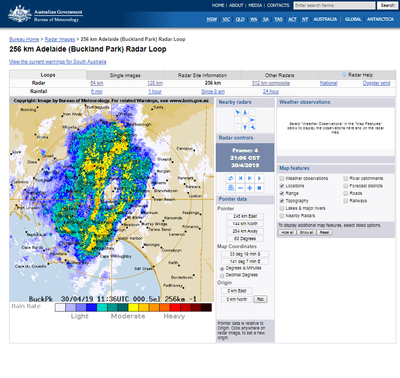
Task: Step to the previous radar frame
Action: coord(240,178)
